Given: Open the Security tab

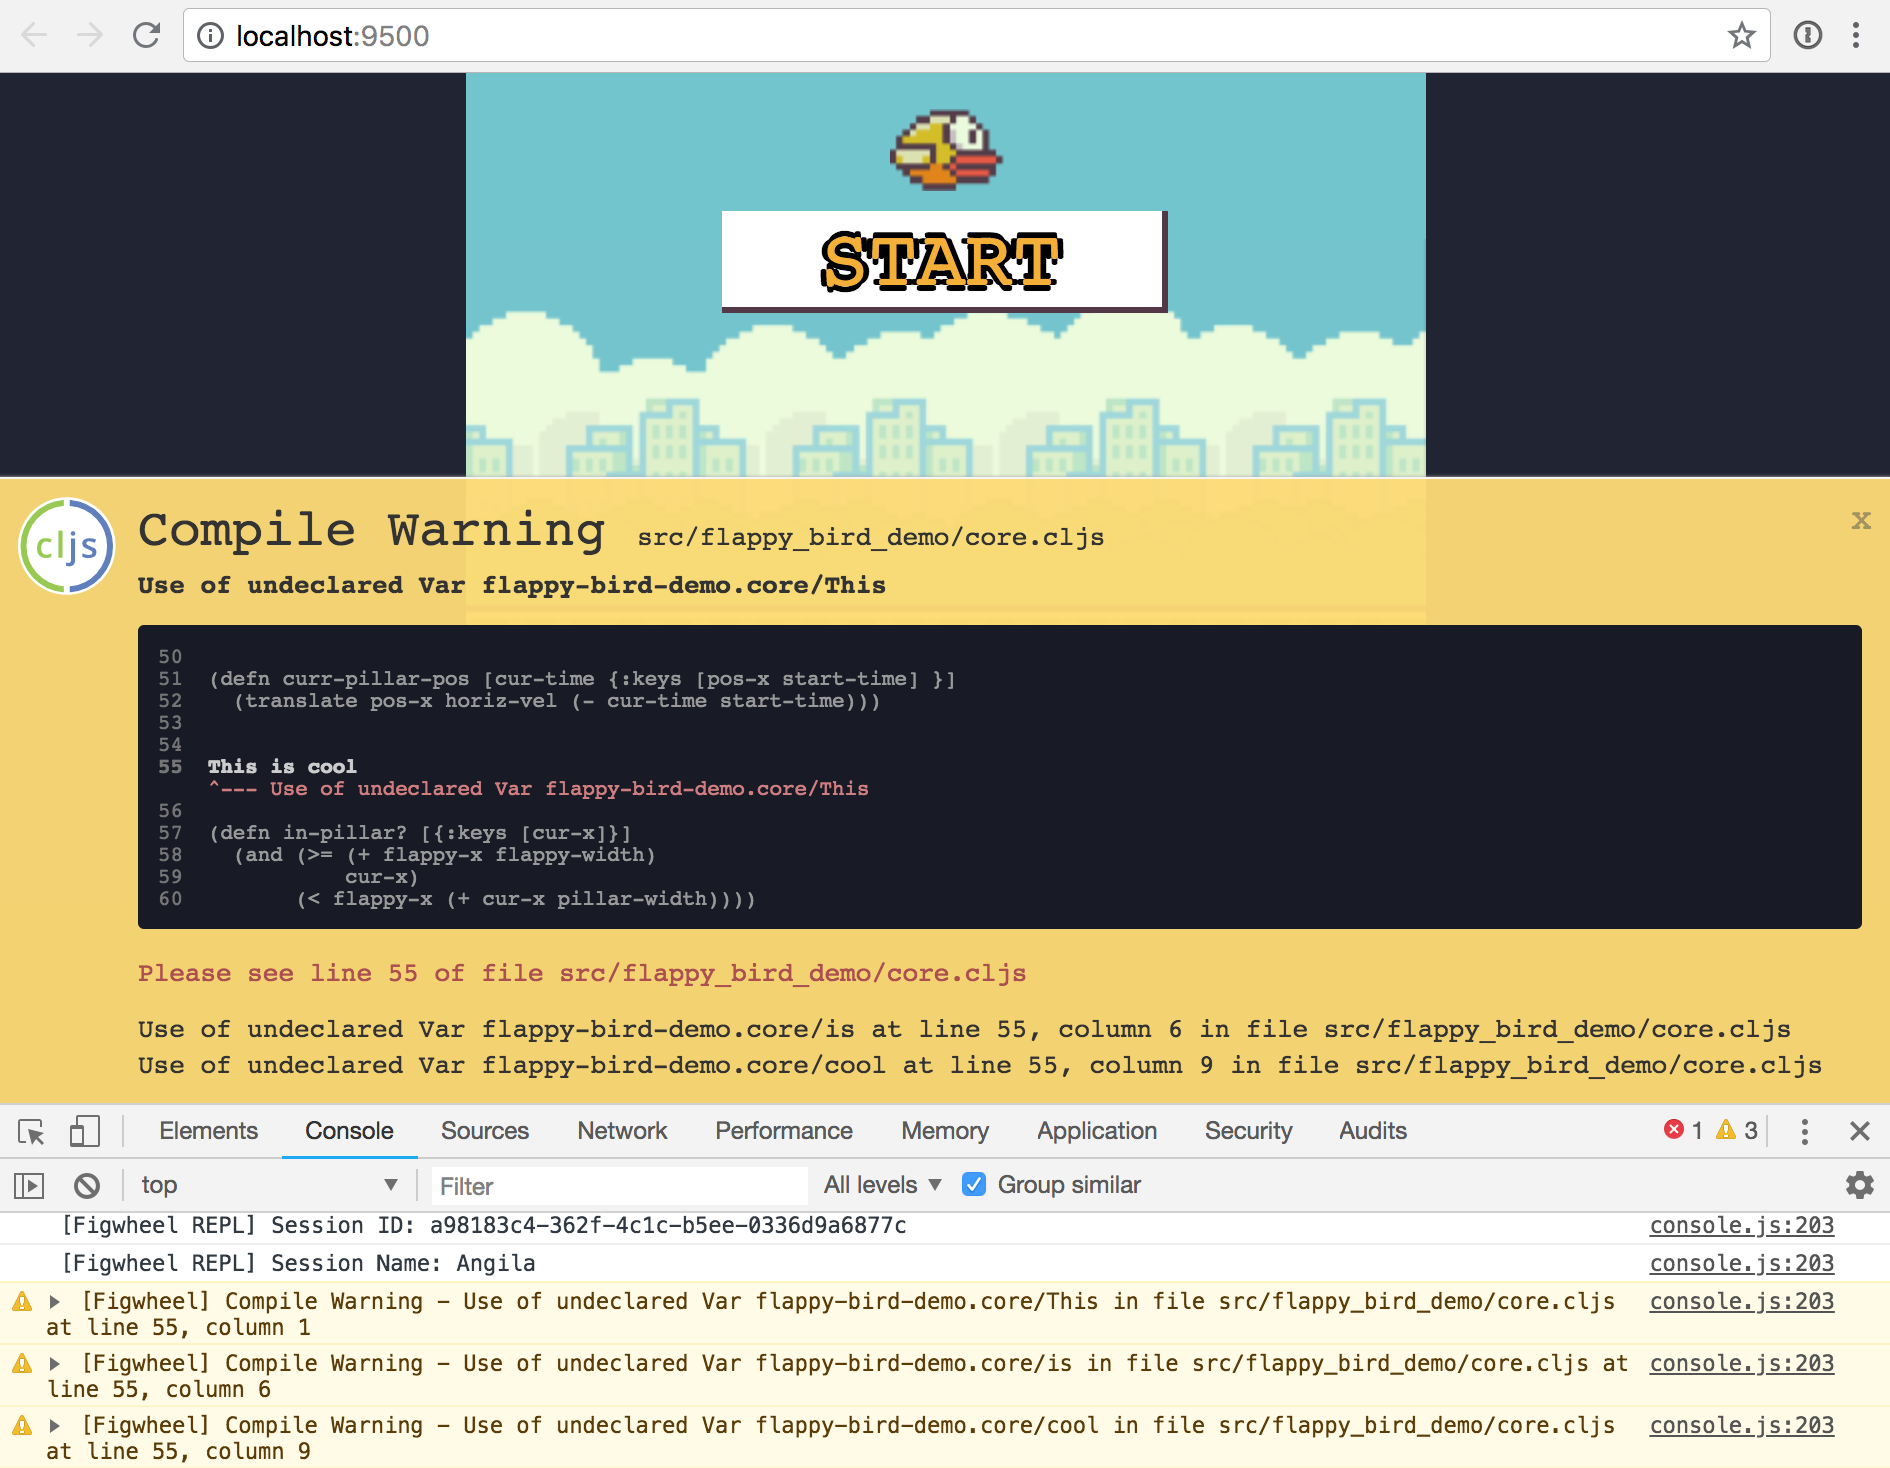Looking at the screenshot, I should (x=1248, y=1131).
